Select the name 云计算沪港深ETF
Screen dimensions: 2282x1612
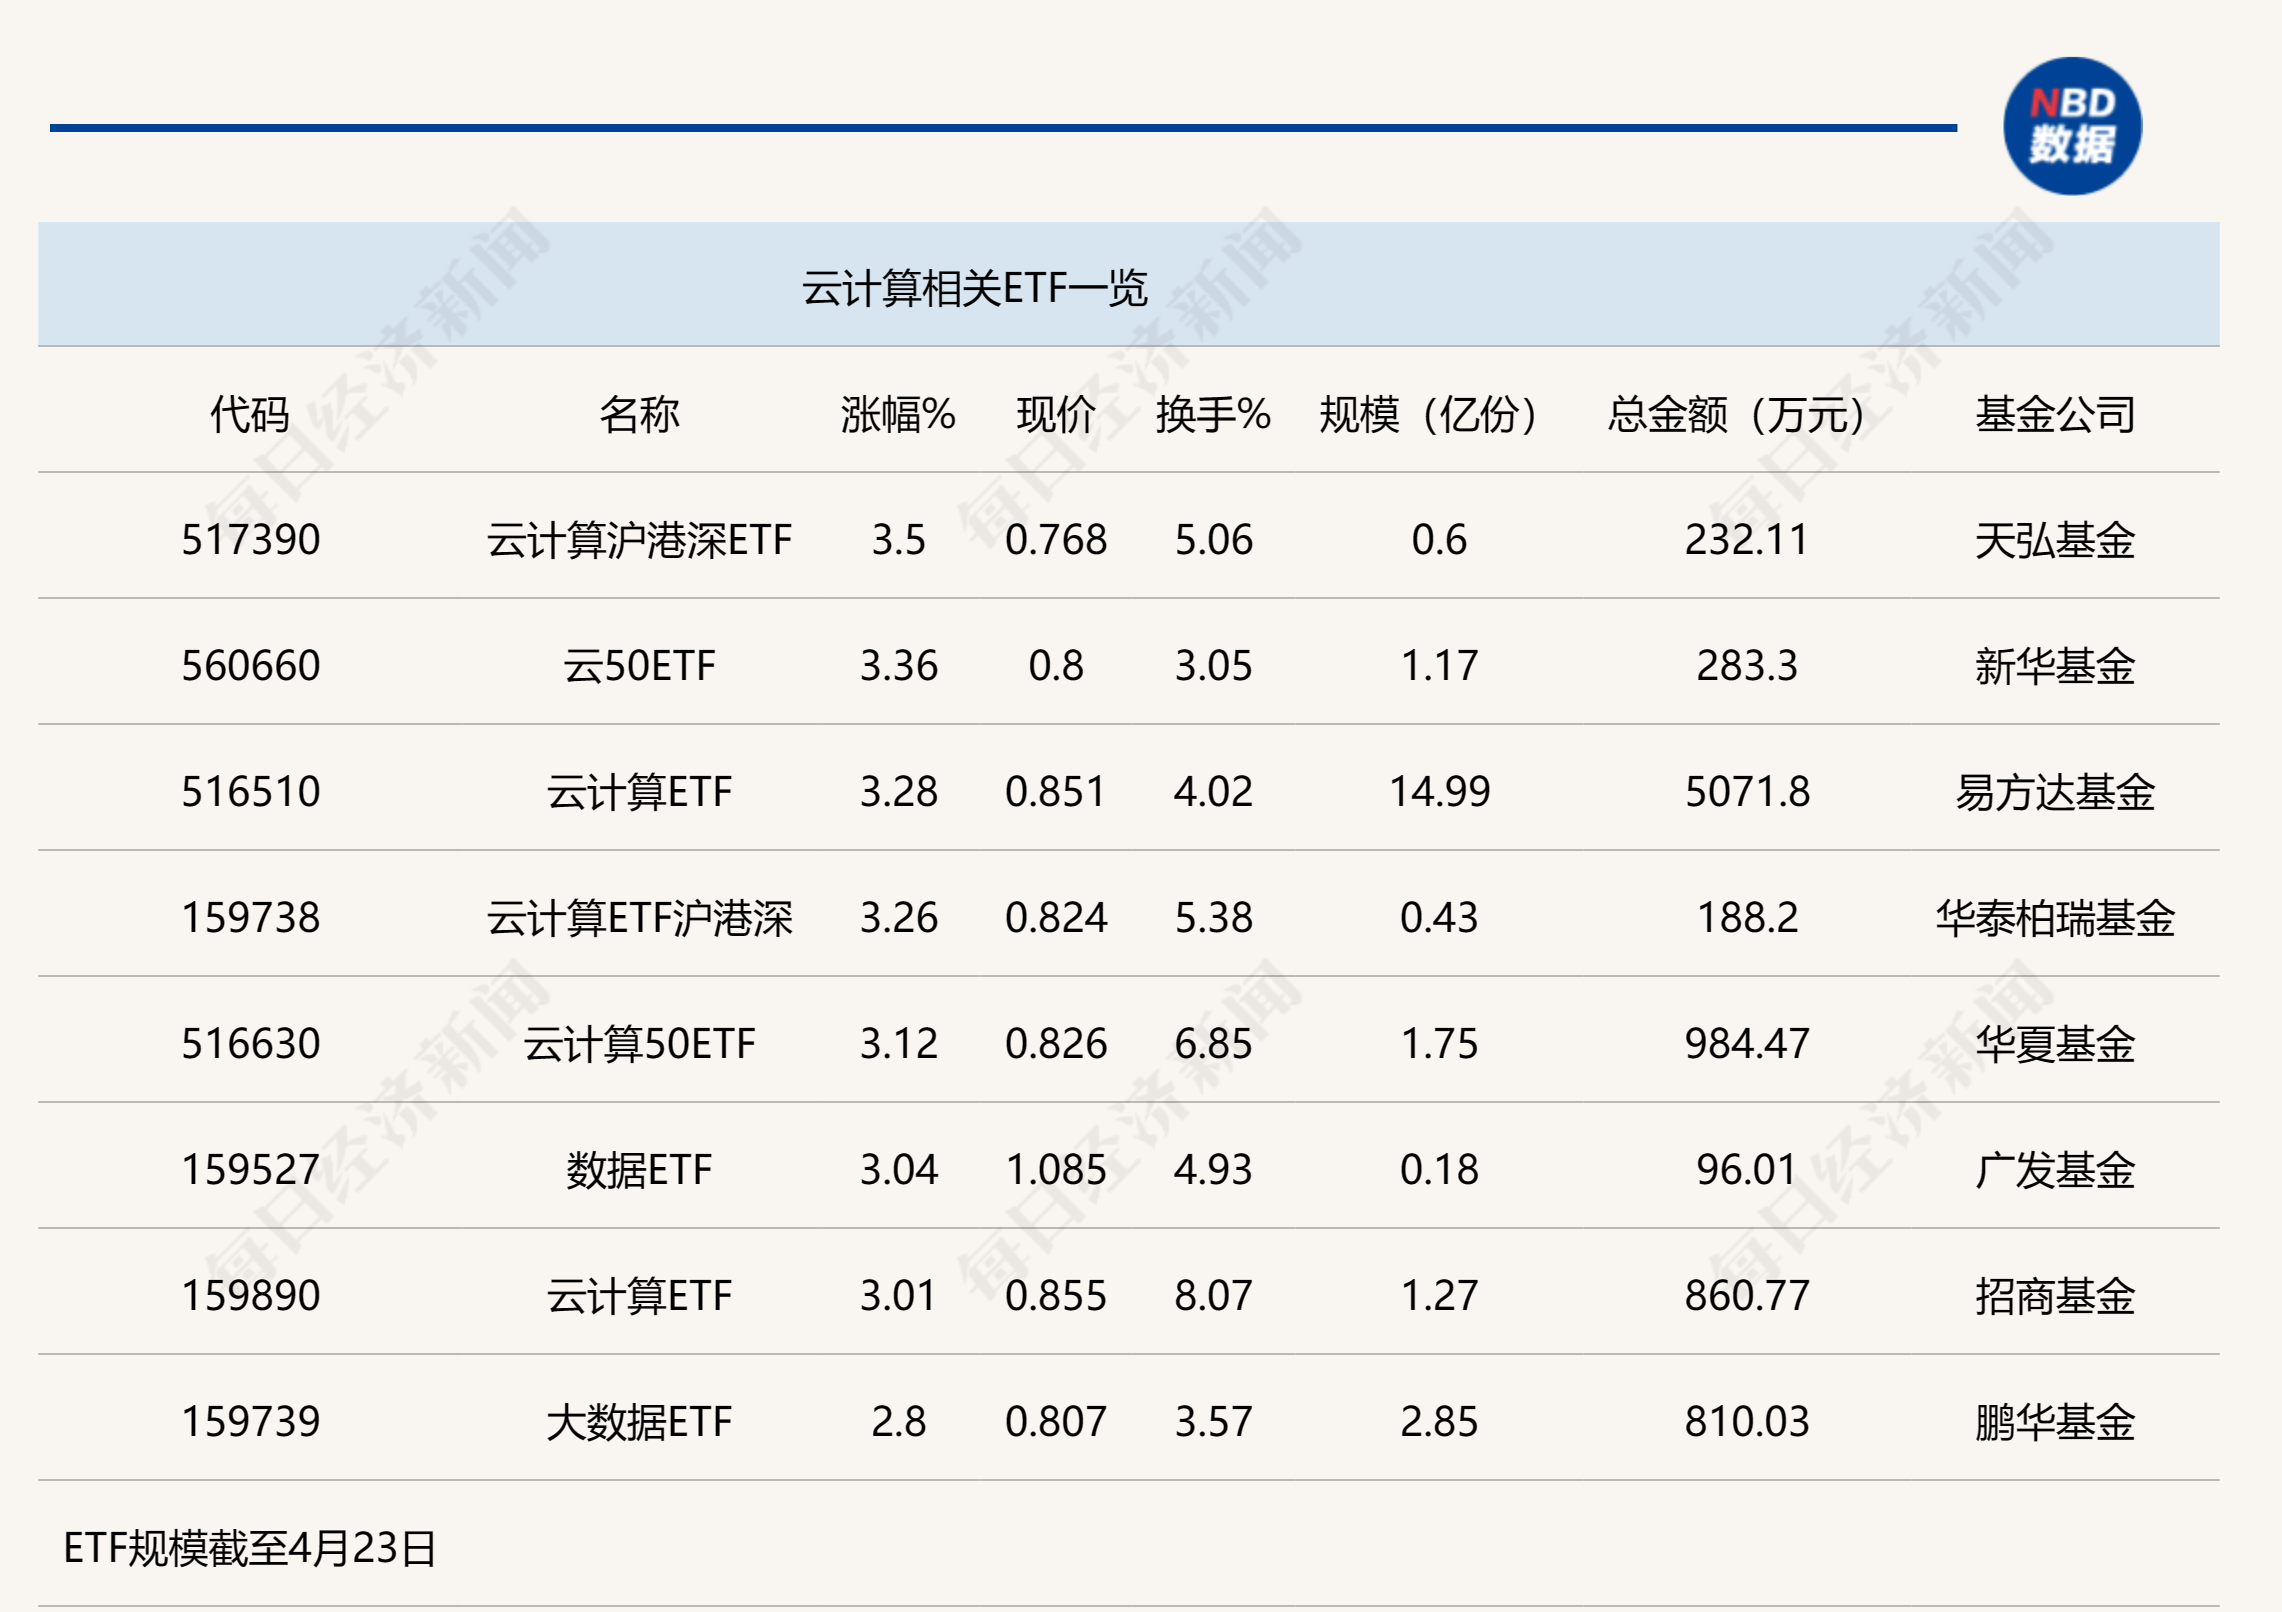click(639, 540)
